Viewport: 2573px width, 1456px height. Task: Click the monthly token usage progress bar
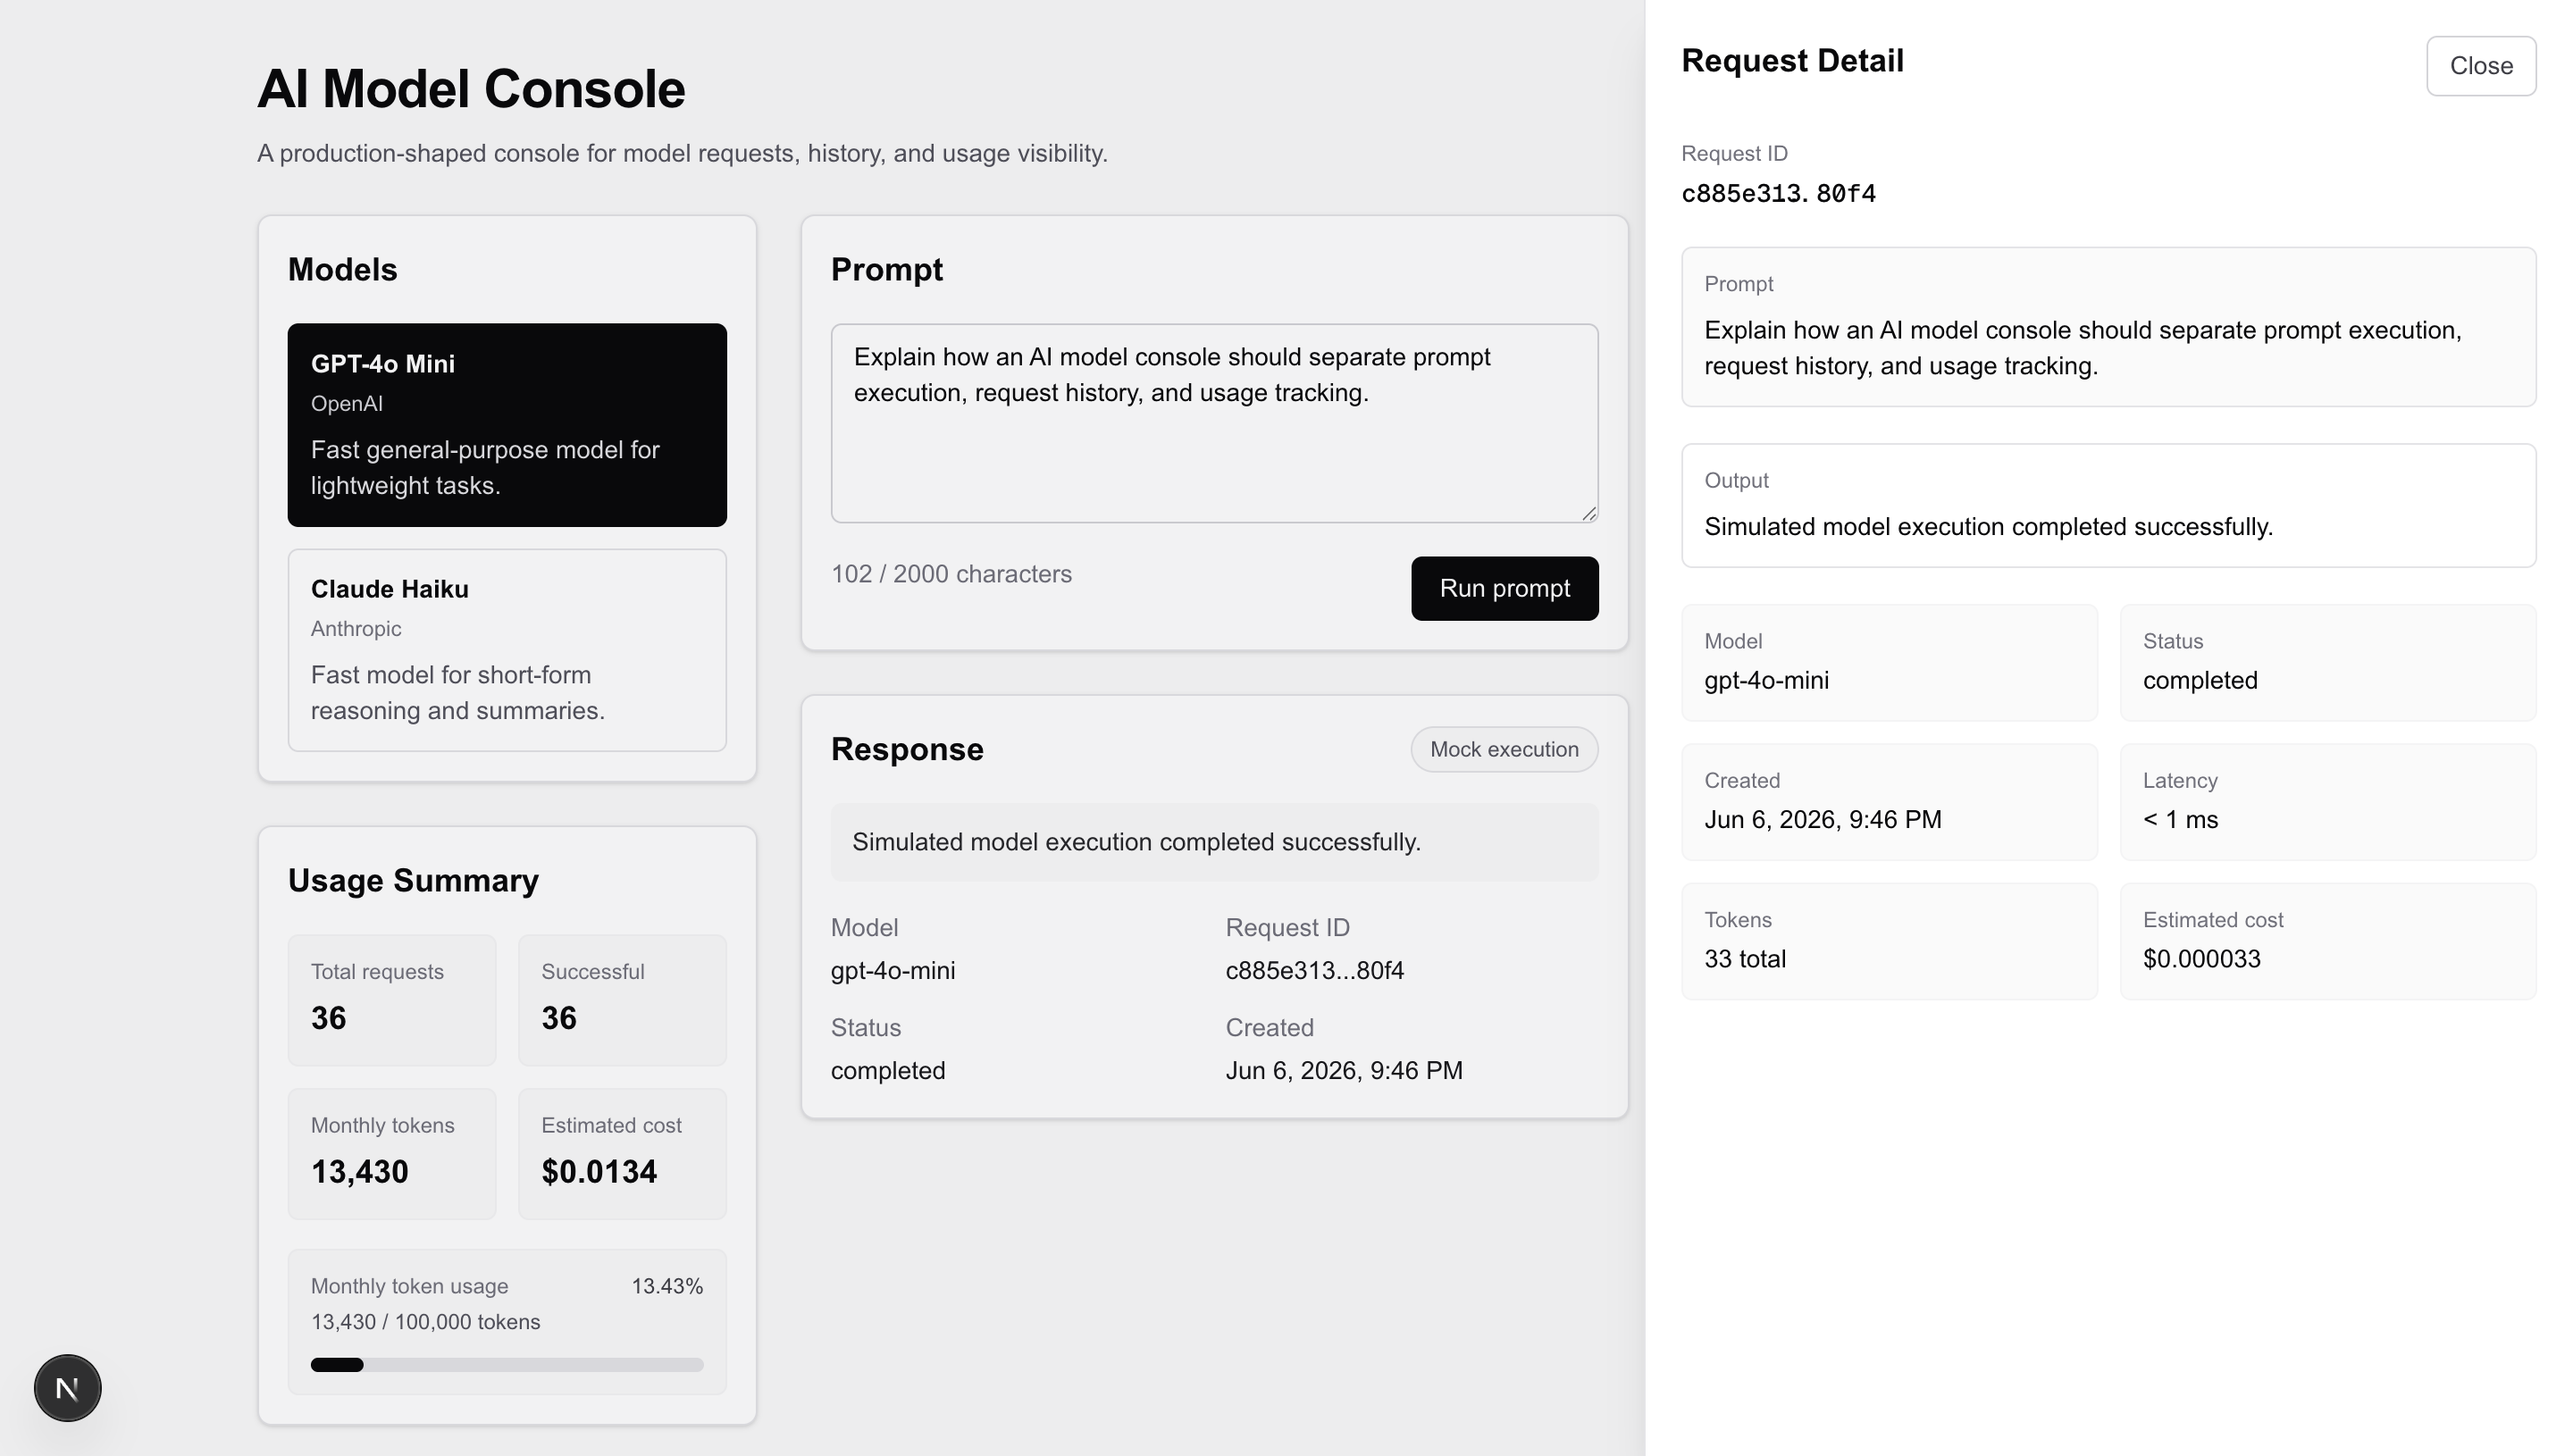(x=507, y=1365)
